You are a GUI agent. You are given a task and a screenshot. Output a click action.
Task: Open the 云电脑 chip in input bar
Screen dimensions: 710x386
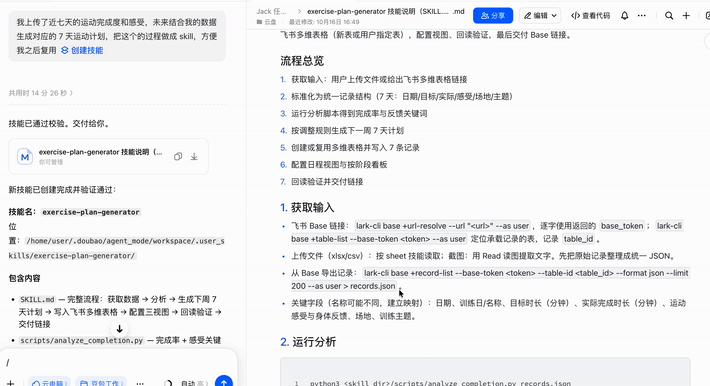click(49, 383)
